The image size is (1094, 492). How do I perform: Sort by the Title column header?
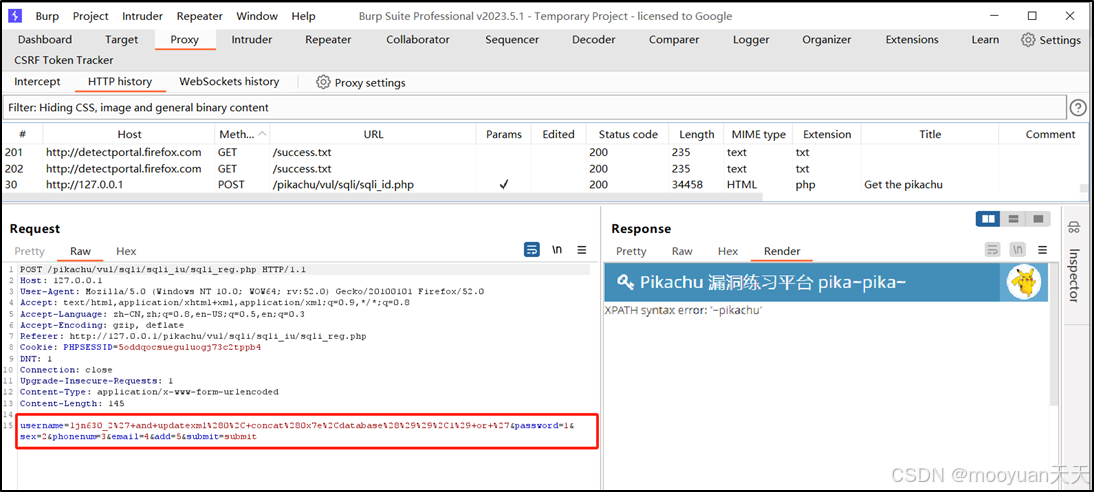pyautogui.click(x=930, y=134)
